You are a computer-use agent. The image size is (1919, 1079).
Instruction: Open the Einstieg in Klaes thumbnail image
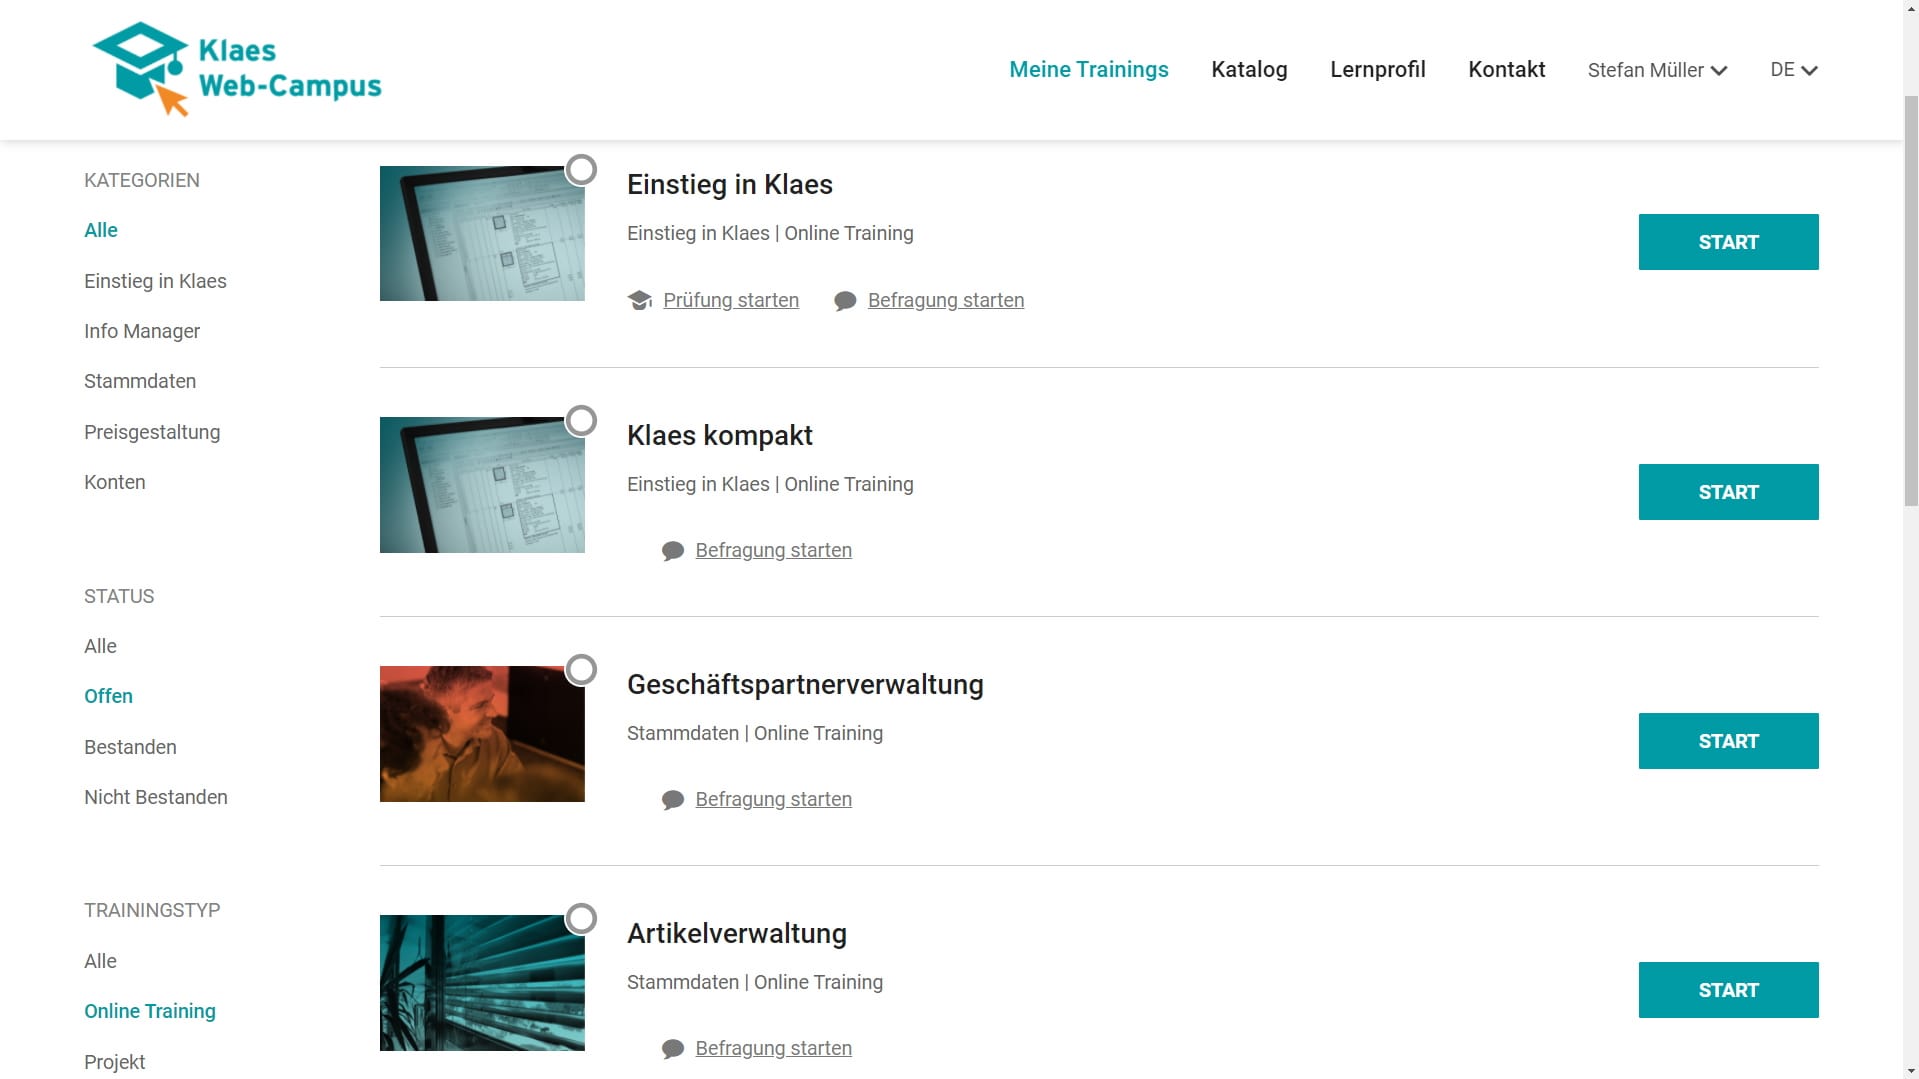click(482, 233)
